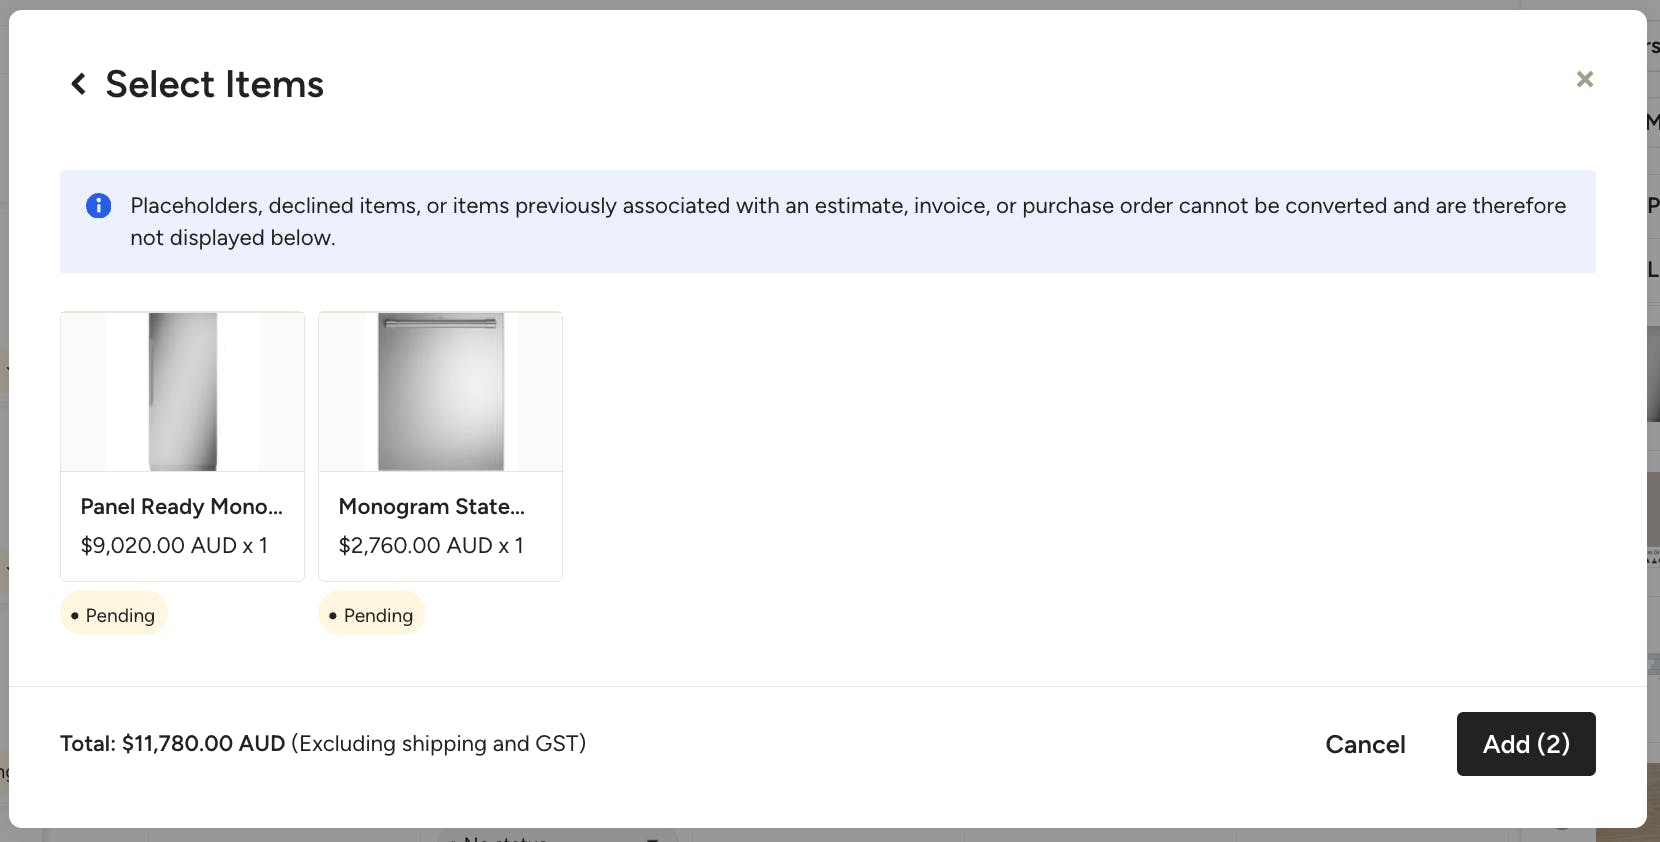Screen dimensions: 1660x842
Task: Select the Panel Ready Mono... product image
Action: coord(182,392)
